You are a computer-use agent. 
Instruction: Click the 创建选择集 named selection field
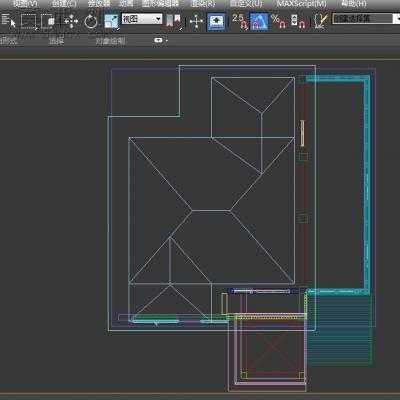pyautogui.click(x=362, y=18)
